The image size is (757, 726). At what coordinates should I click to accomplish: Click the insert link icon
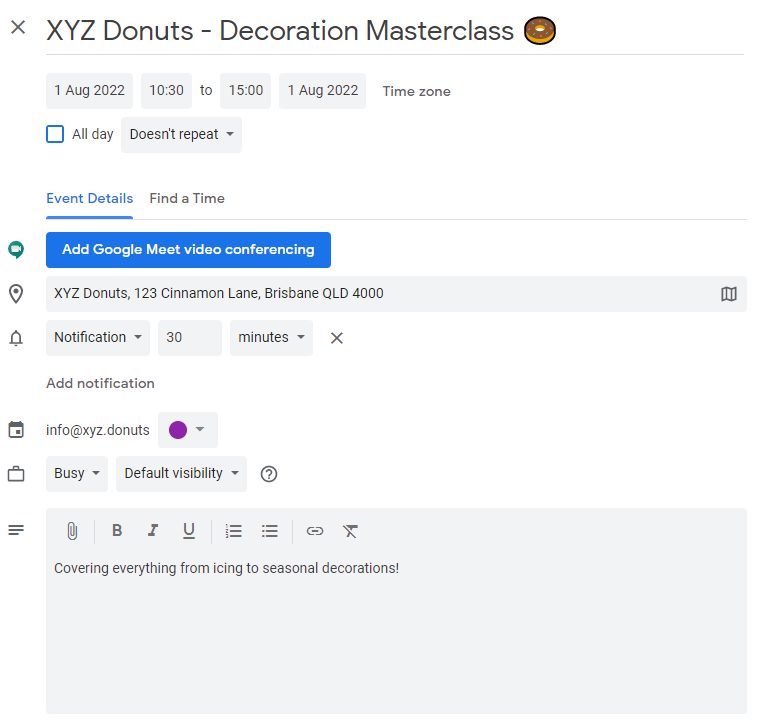click(315, 531)
